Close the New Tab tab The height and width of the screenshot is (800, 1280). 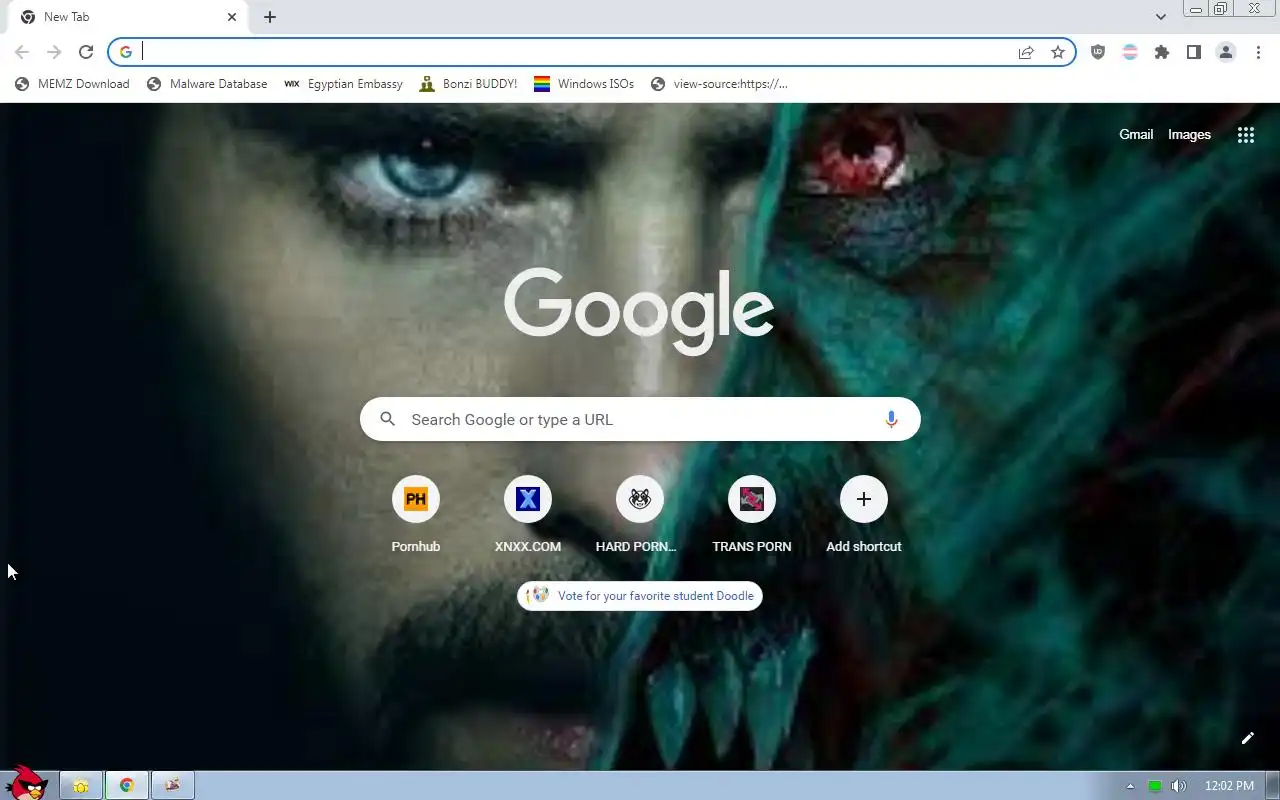232,17
